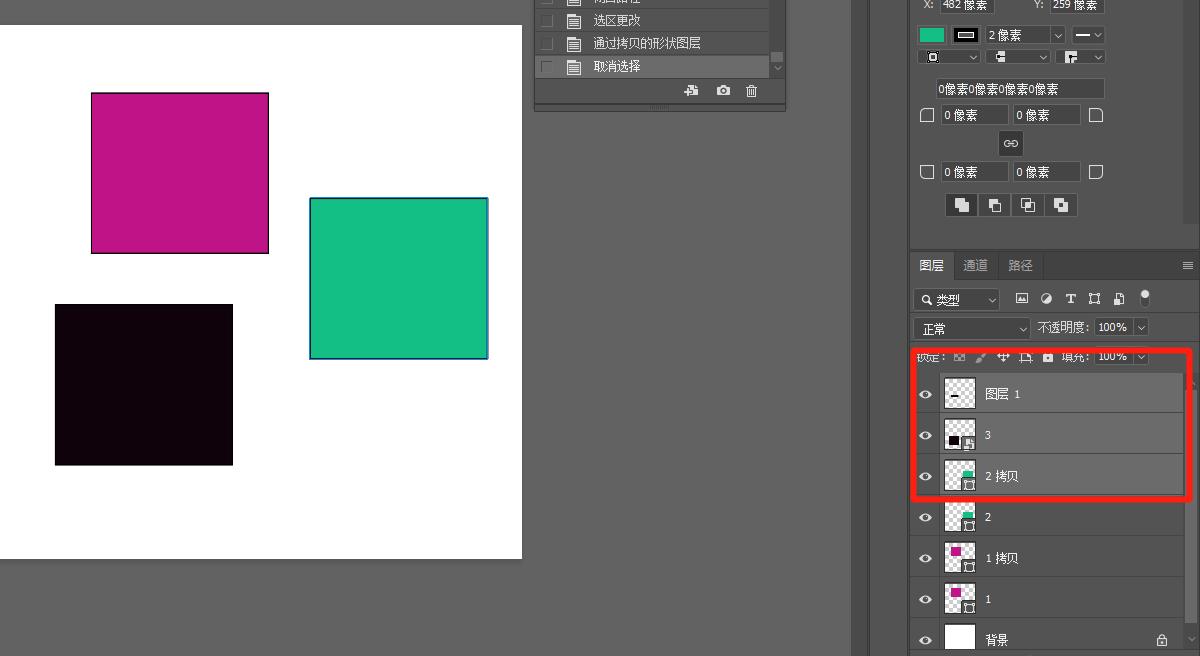Toggle visibility of the 背景 layer
This screenshot has width=1200, height=656.
coord(925,640)
